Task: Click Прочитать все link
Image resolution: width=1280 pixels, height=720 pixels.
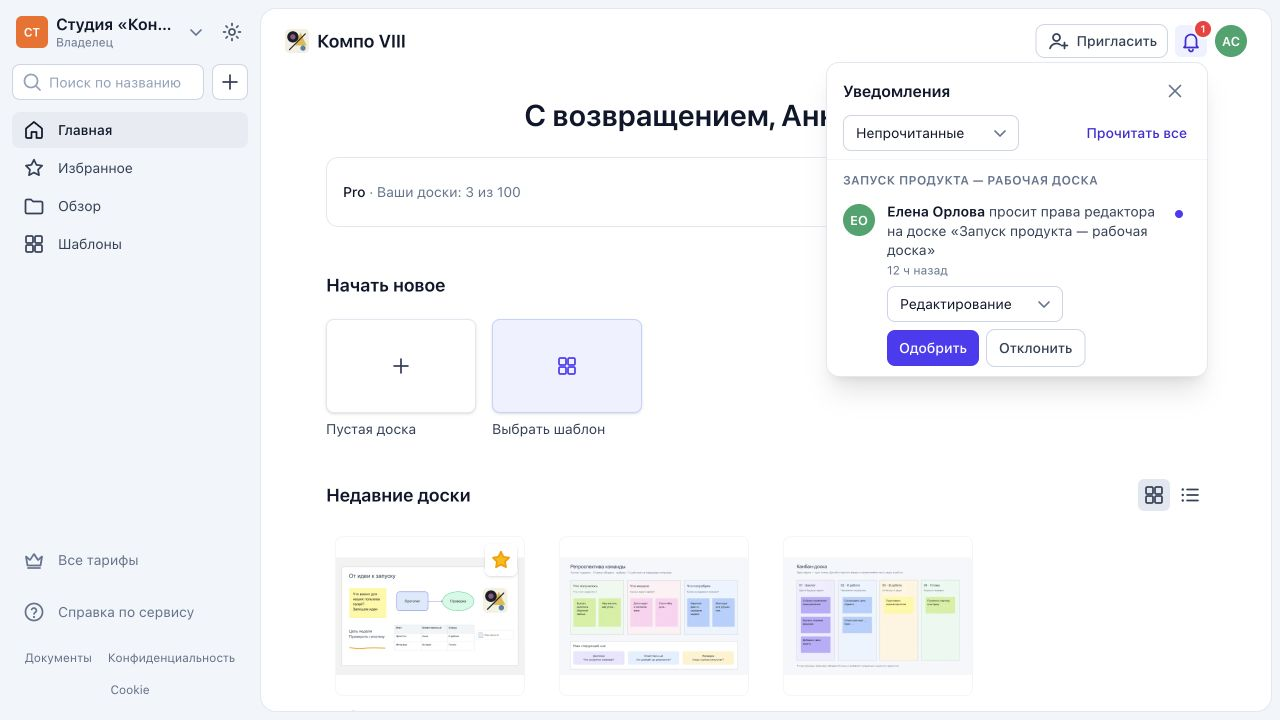Action: point(1137,133)
